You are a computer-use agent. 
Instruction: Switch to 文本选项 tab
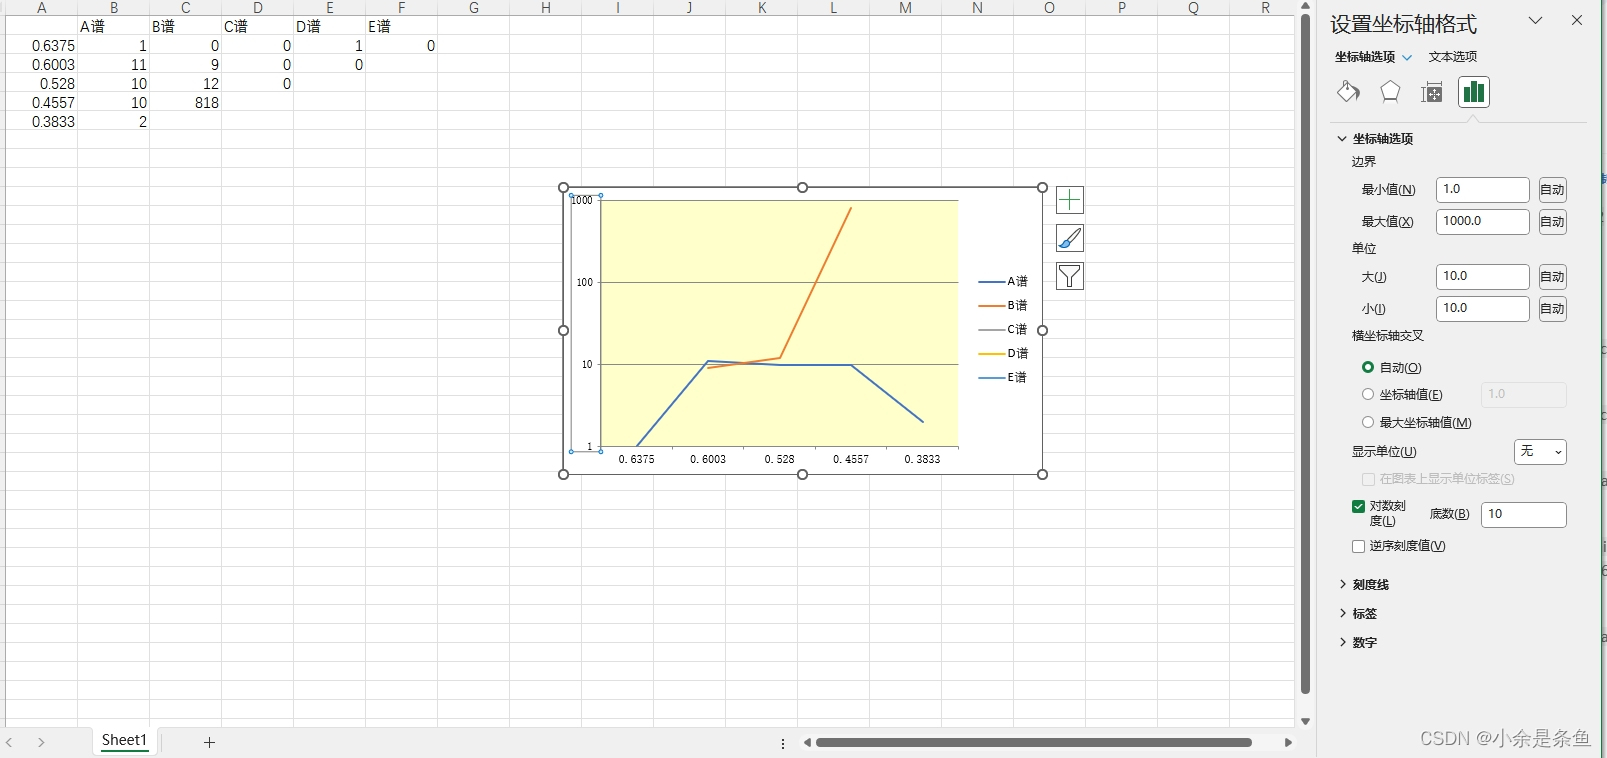[1452, 57]
